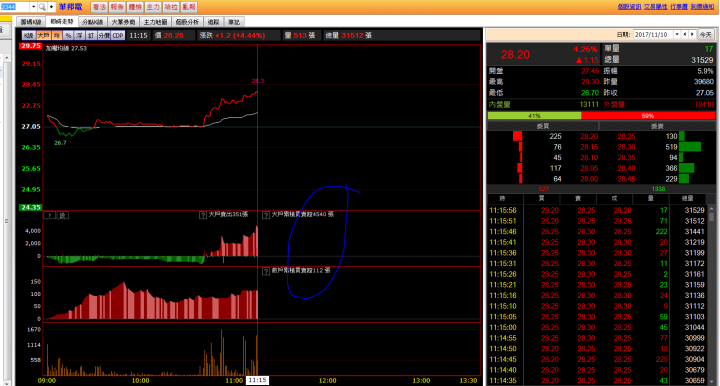This screenshot has height=386, width=720.
Task: Click the date field showing 2017/11/10
Action: tap(653, 34)
